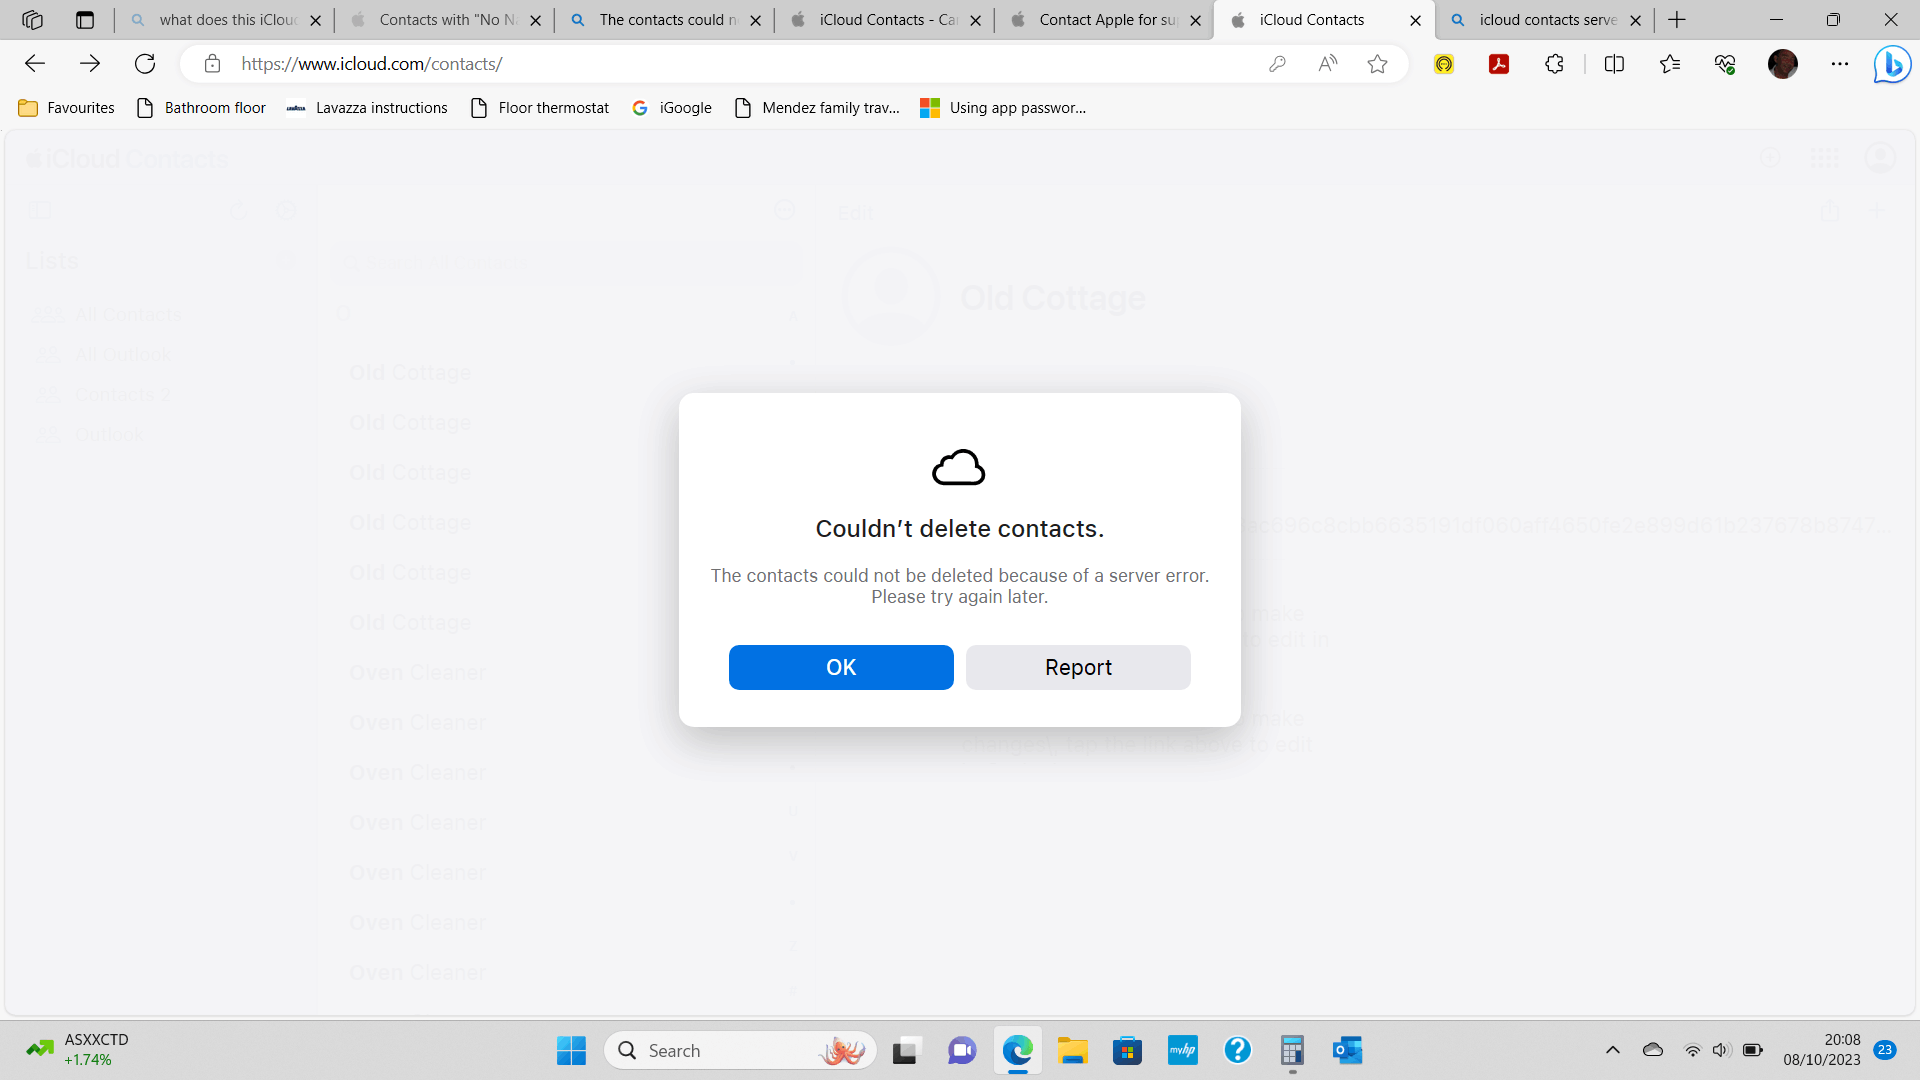The height and width of the screenshot is (1080, 1920).
Task: Open Adobe Acrobat extension icon
Action: pos(1498,64)
